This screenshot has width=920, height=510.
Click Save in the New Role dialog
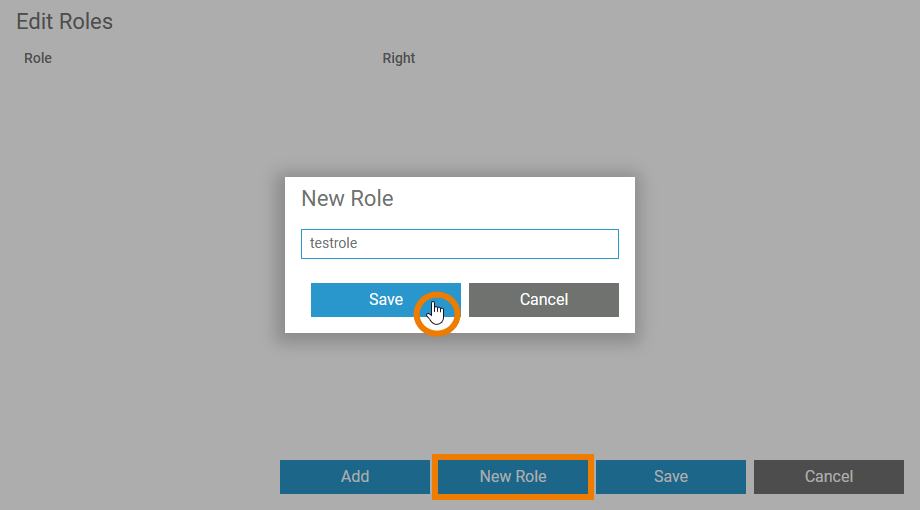click(x=385, y=300)
